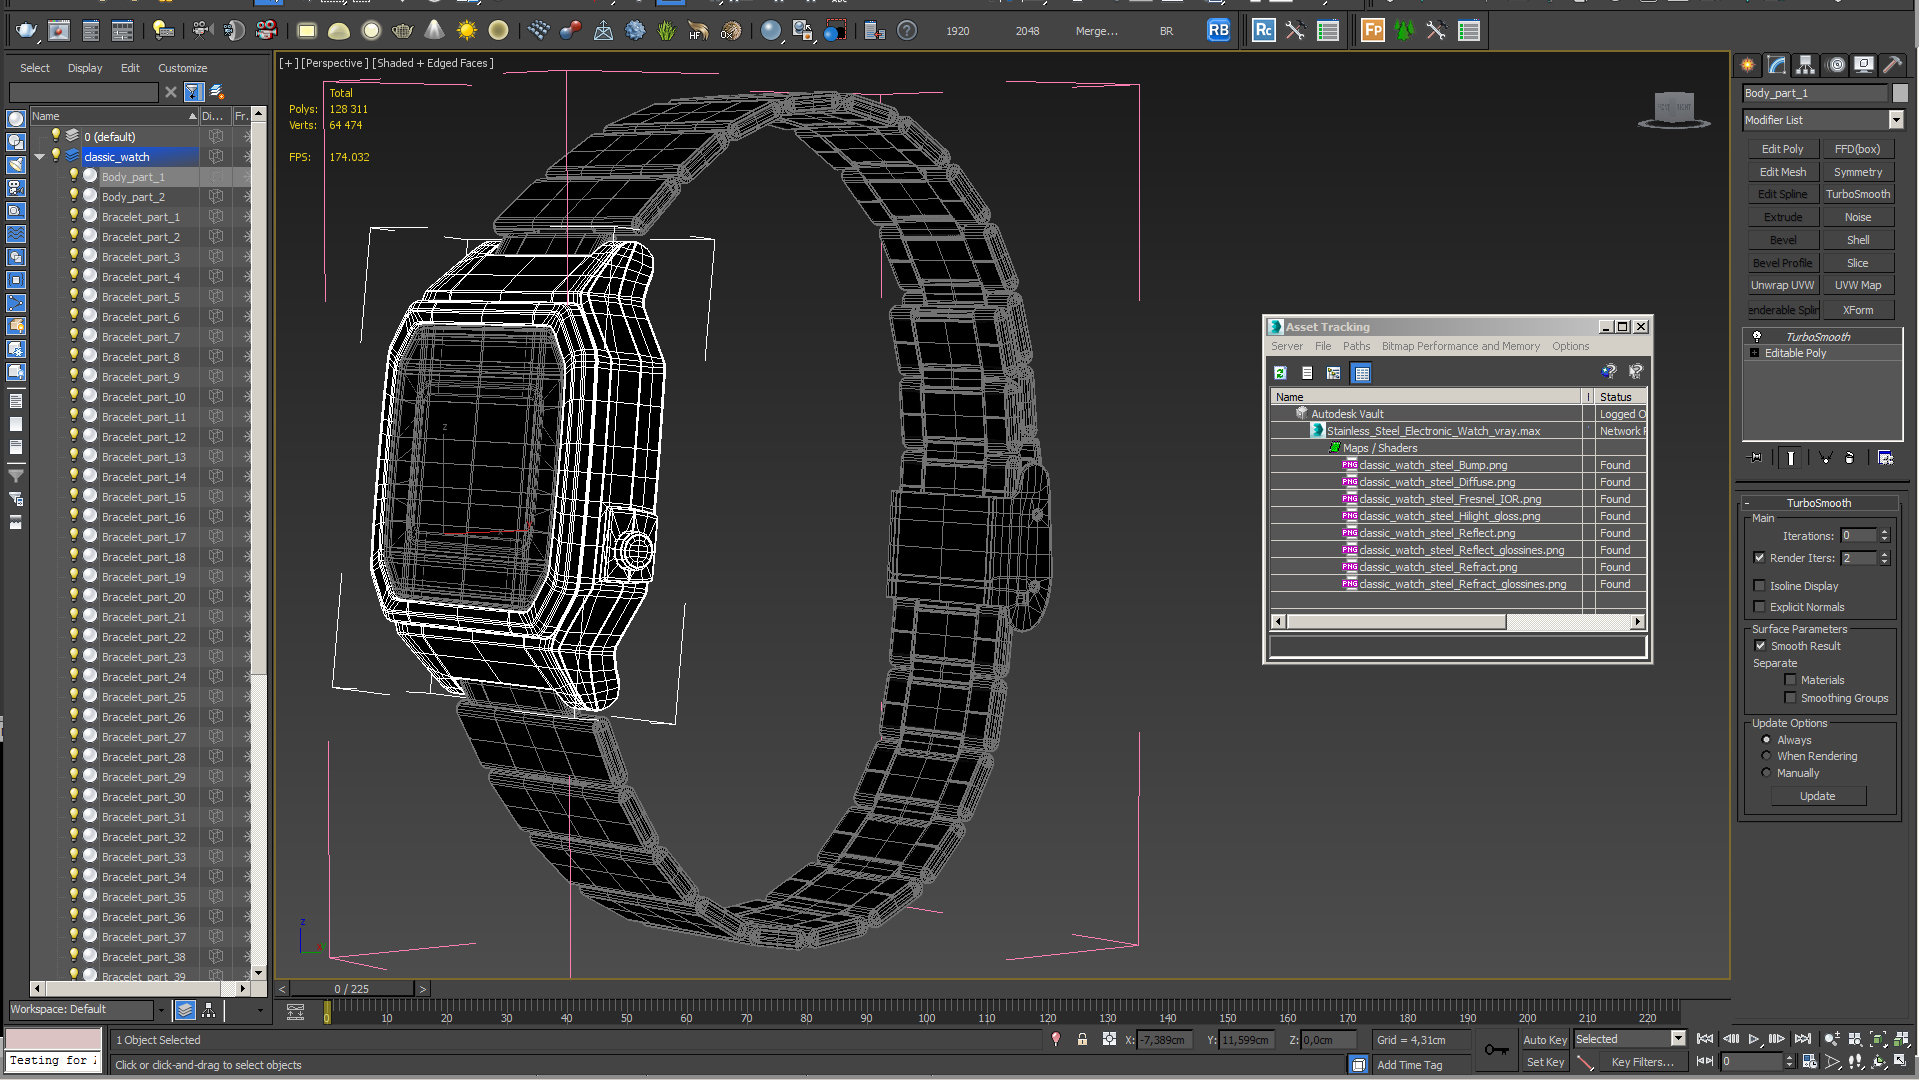The width and height of the screenshot is (1920, 1080).
Task: Click the ViewCube in the viewport
Action: tap(1674, 110)
